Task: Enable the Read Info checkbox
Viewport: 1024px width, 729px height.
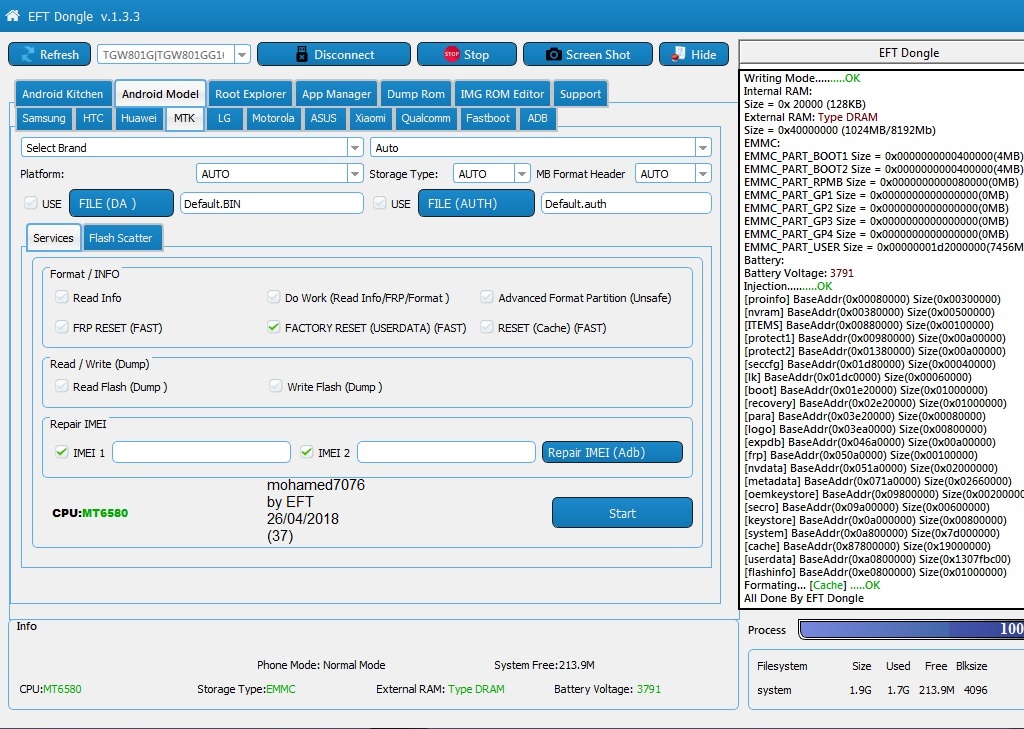Action: click(61, 297)
